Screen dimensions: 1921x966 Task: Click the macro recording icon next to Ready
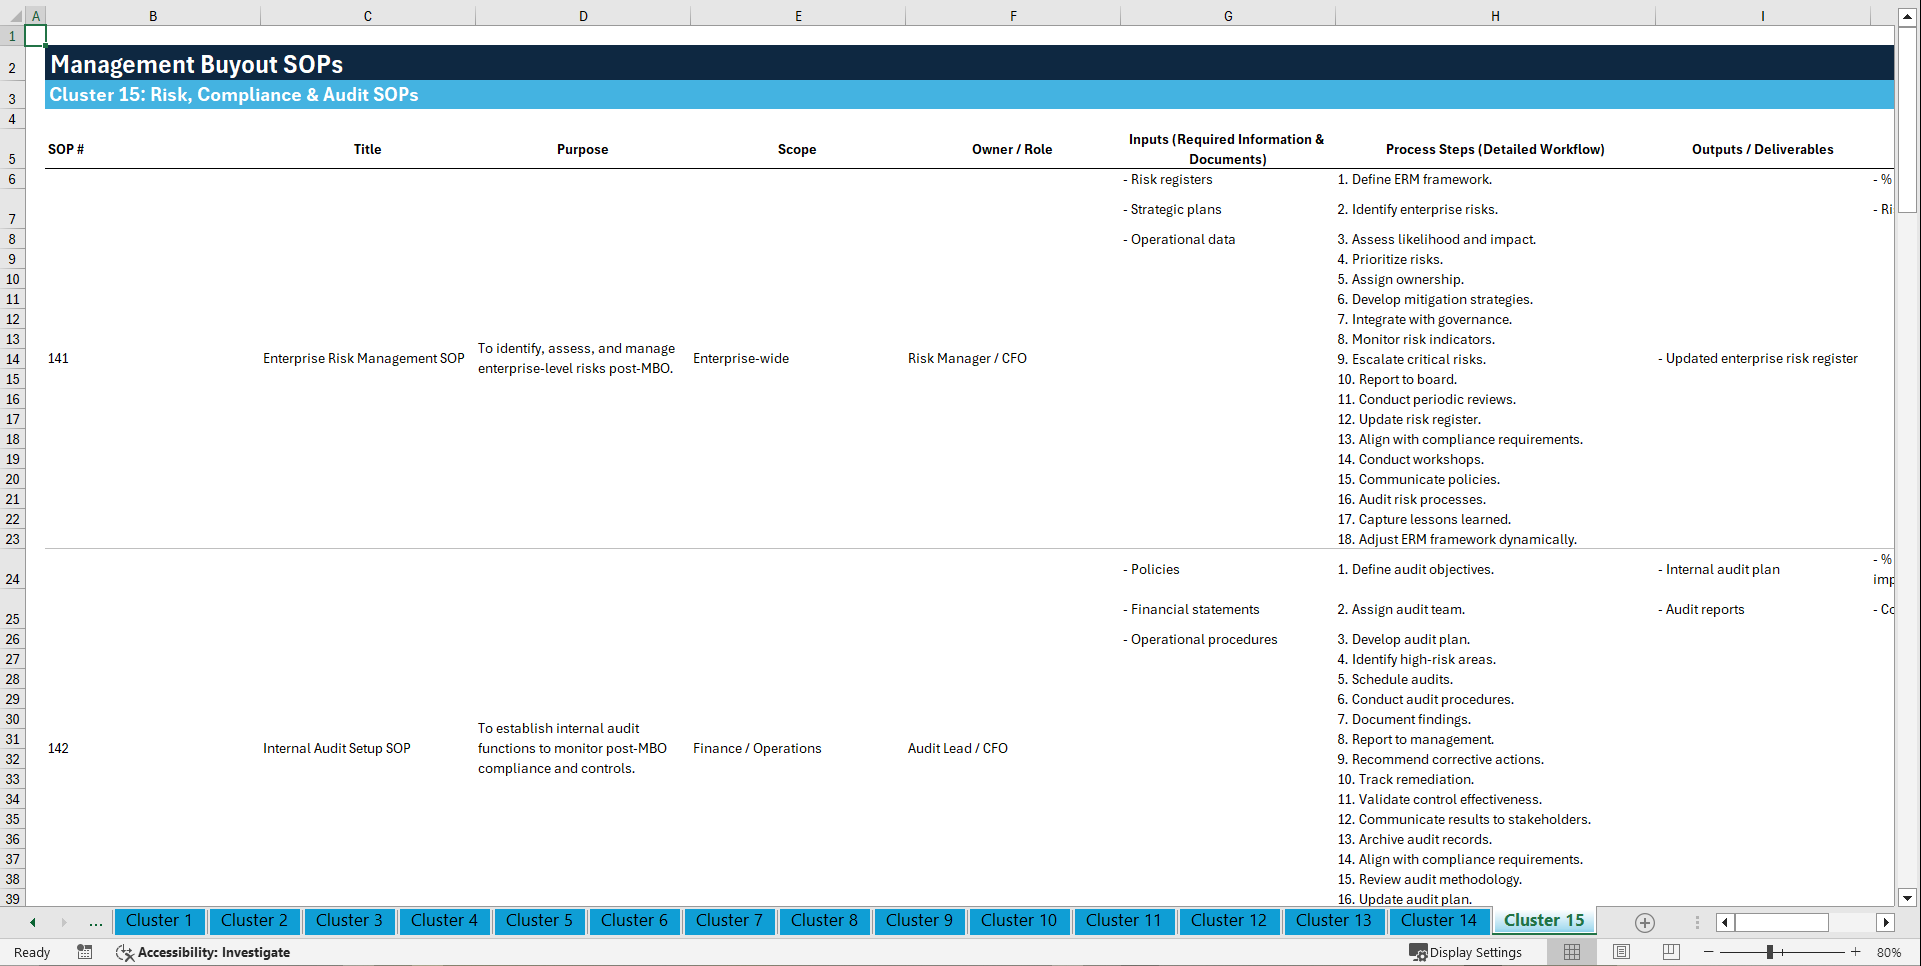pyautogui.click(x=85, y=952)
